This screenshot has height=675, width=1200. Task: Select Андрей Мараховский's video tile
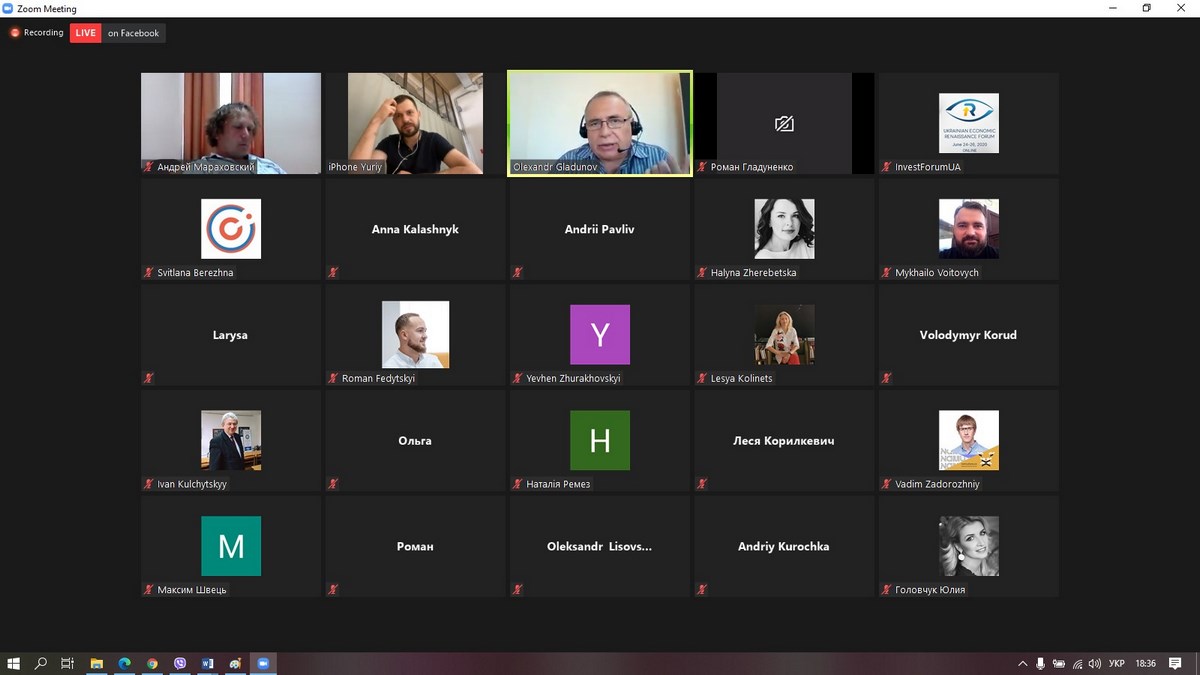231,123
